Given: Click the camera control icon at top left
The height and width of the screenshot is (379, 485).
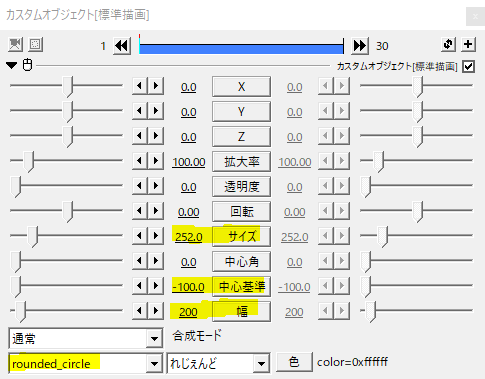Looking at the screenshot, I should [x=15, y=44].
